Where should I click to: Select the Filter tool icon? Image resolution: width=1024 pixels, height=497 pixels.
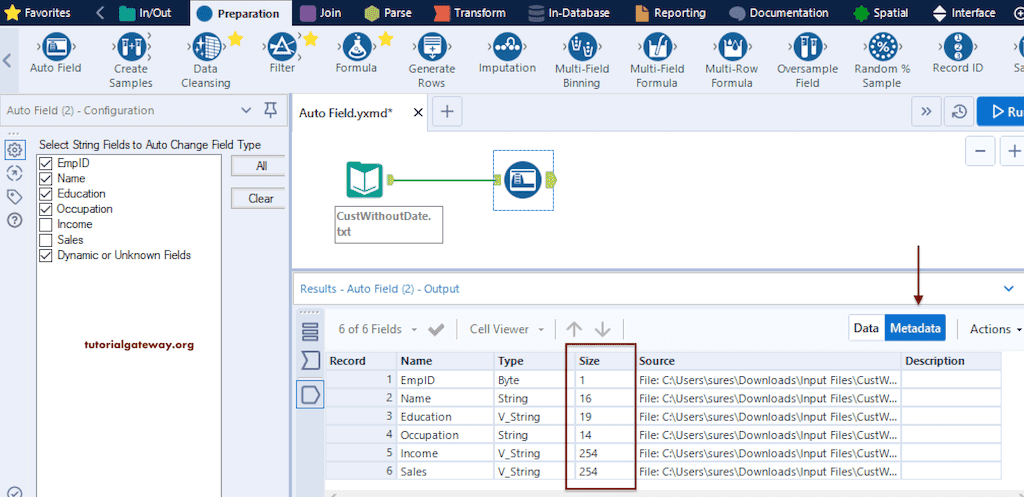[282, 46]
